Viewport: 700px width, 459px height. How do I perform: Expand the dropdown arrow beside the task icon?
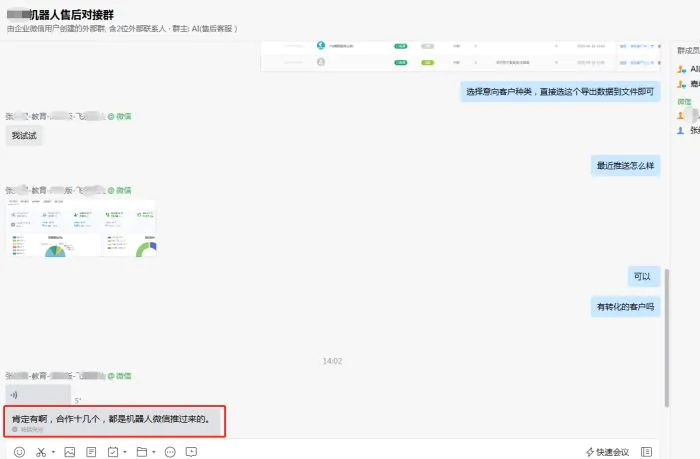click(x=124, y=453)
